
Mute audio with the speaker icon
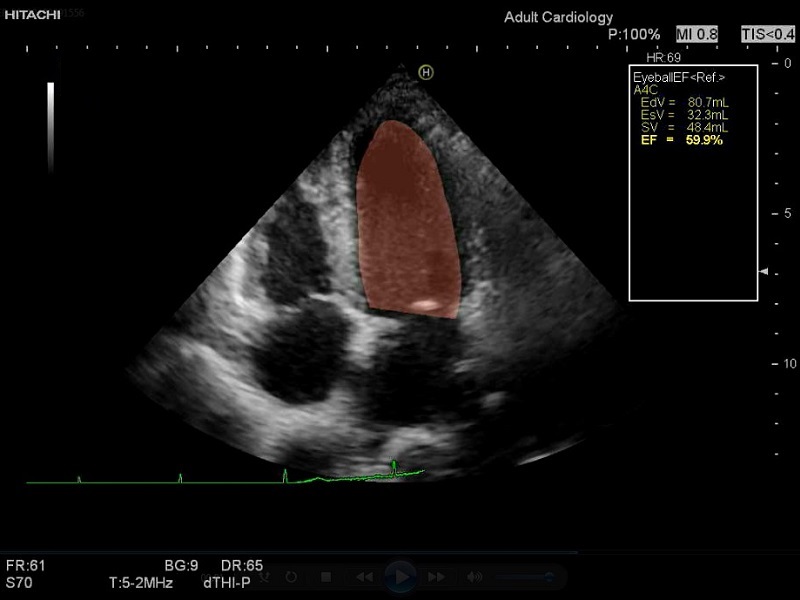[475, 577]
